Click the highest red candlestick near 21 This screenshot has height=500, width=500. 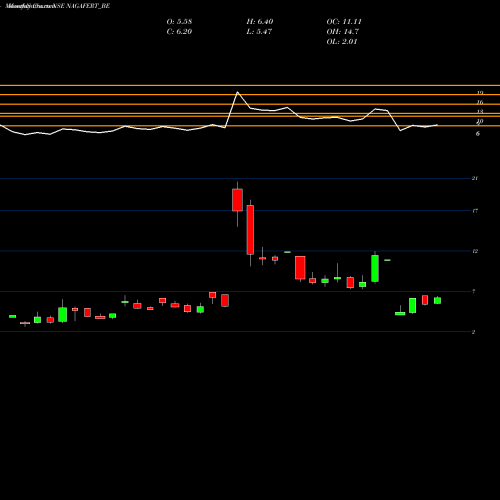coord(237,200)
